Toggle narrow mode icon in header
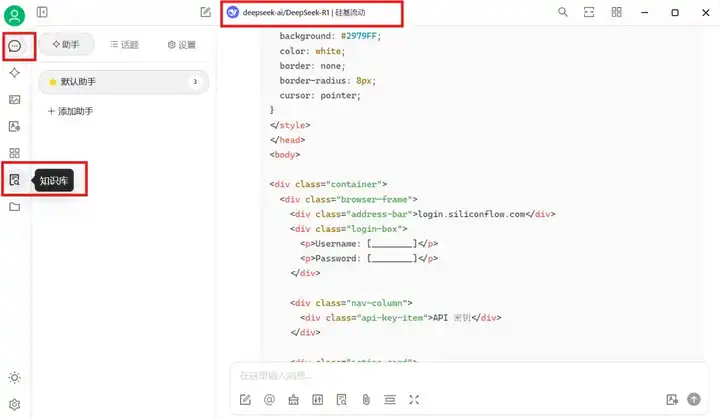Viewport: 720px width, 419px height. pos(589,12)
